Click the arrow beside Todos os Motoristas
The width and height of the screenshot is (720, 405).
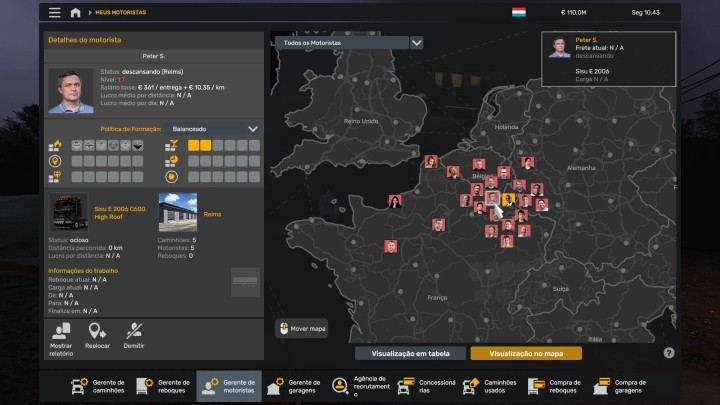416,43
